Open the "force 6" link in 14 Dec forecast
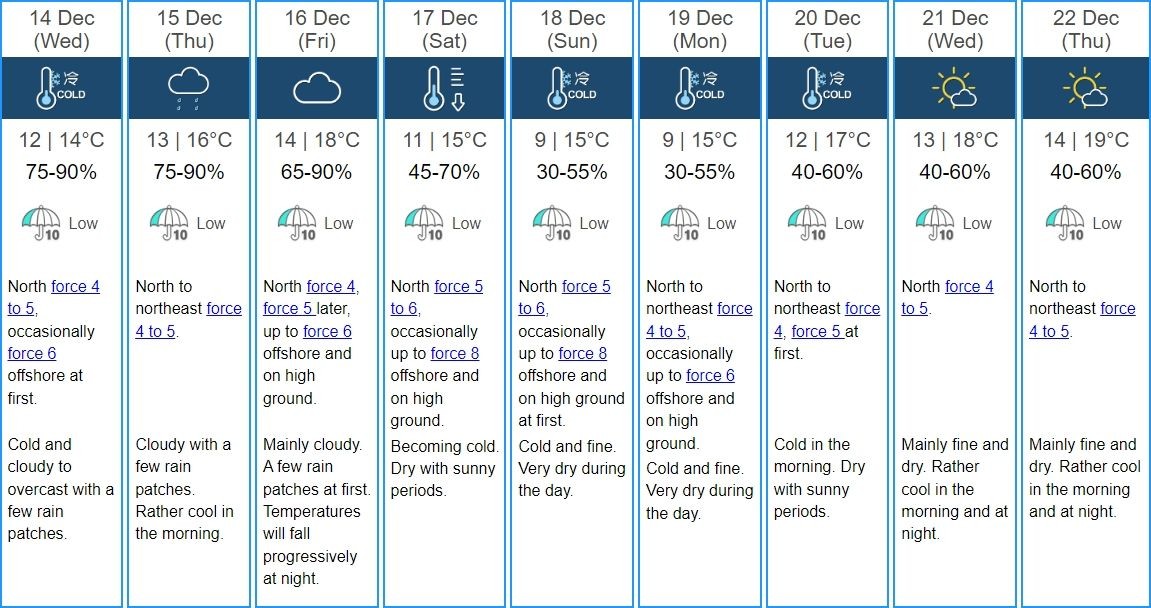The width and height of the screenshot is (1151, 608). 32,353
